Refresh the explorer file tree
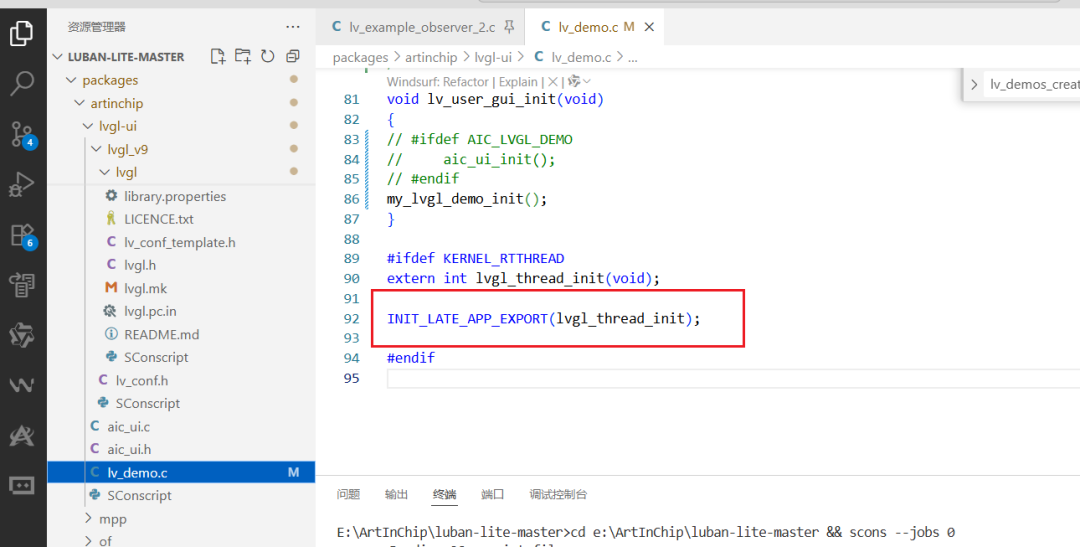 pyautogui.click(x=267, y=56)
